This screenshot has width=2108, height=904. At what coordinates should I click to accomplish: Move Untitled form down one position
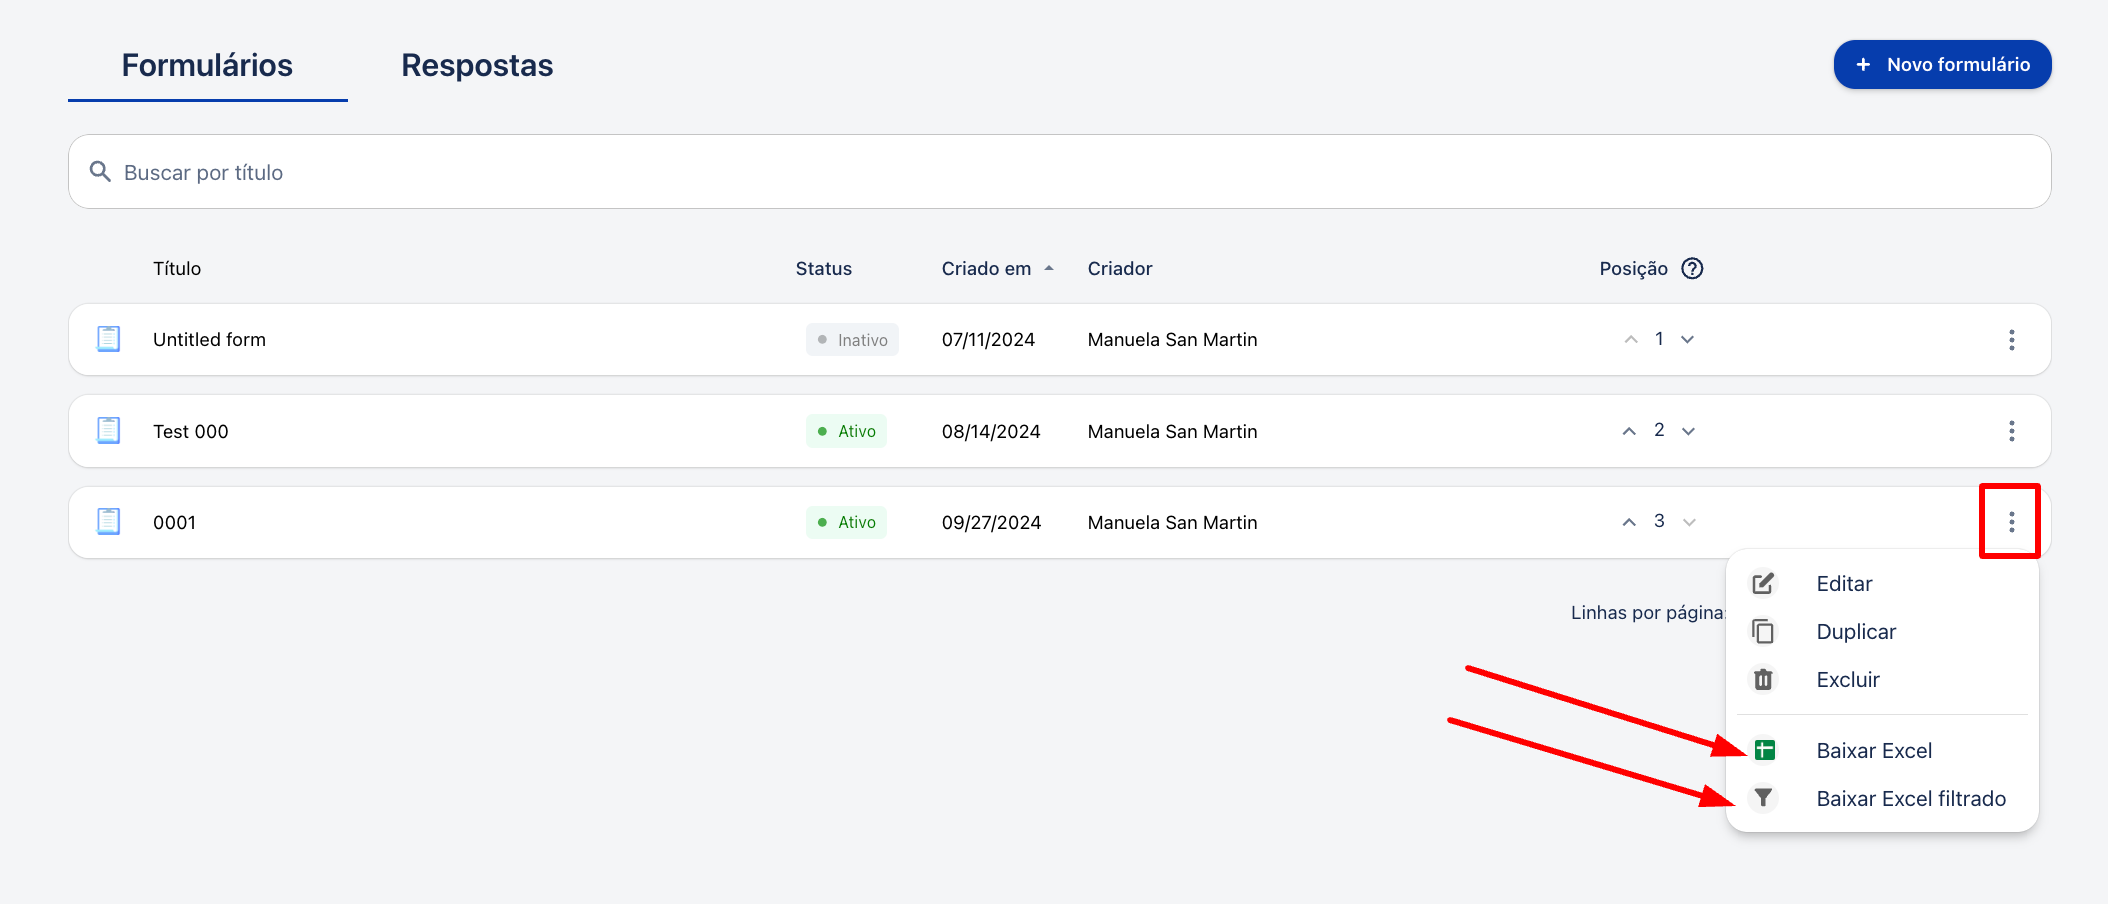(1688, 340)
